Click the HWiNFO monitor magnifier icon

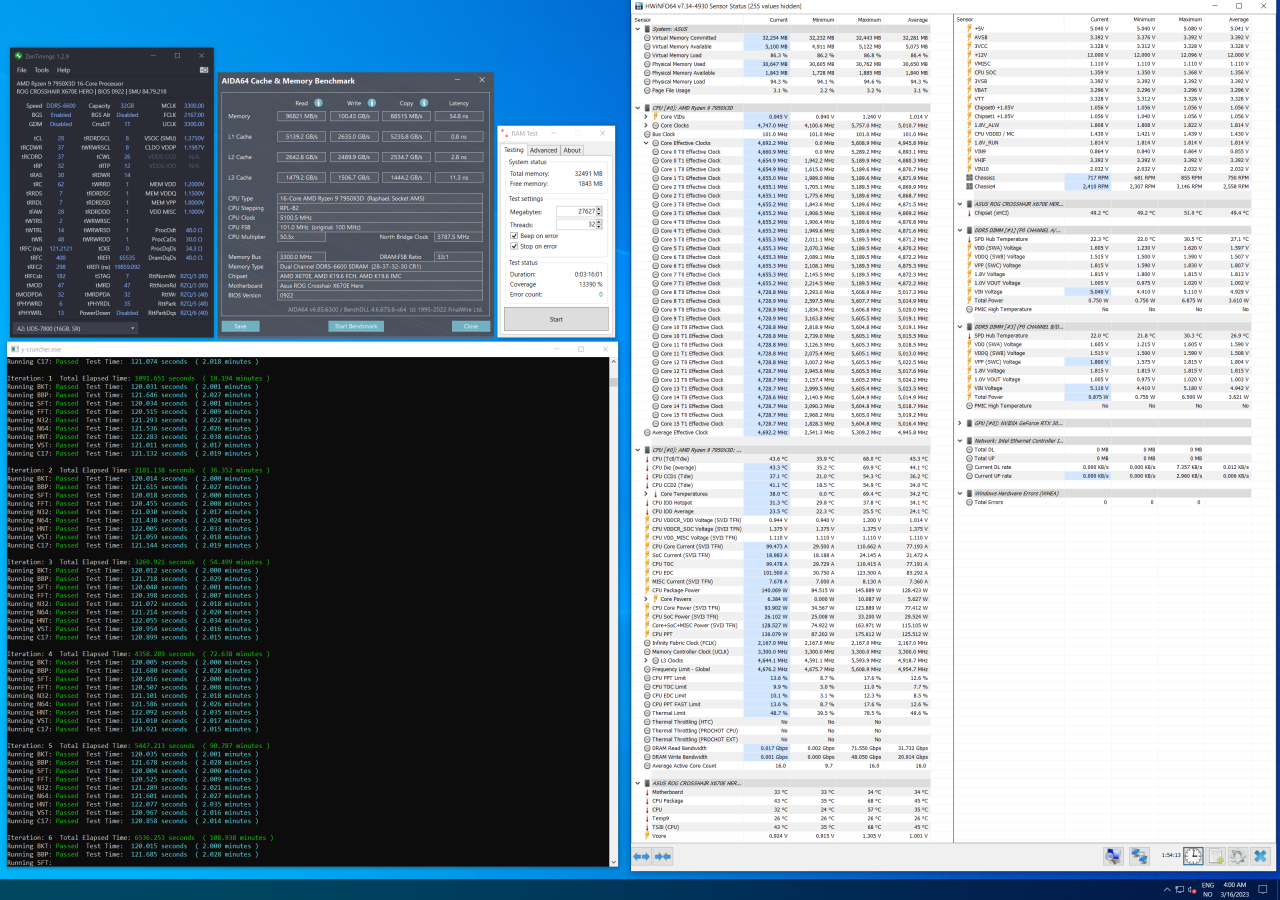[1113, 856]
